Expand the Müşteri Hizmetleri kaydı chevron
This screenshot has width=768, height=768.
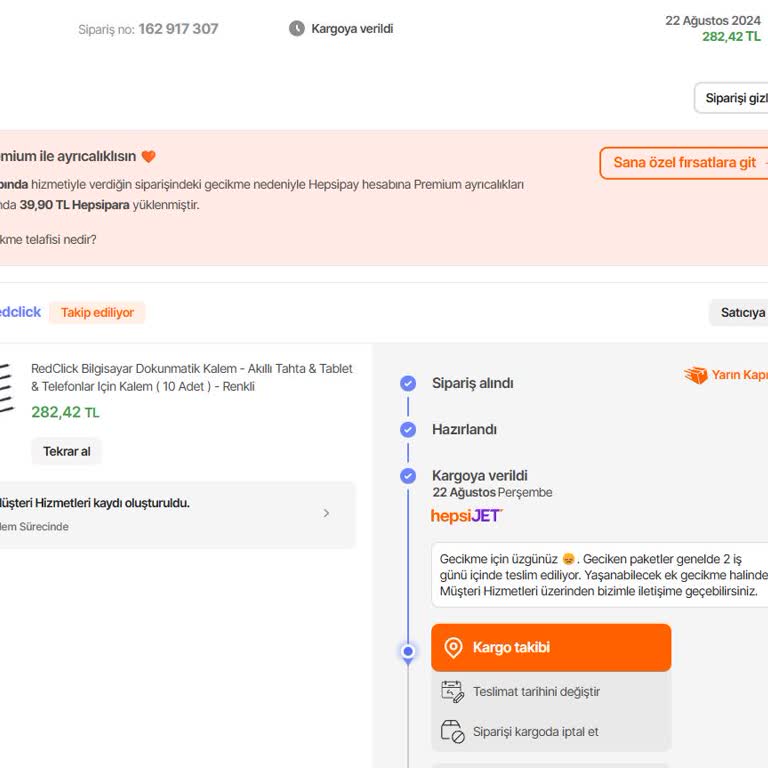[327, 513]
